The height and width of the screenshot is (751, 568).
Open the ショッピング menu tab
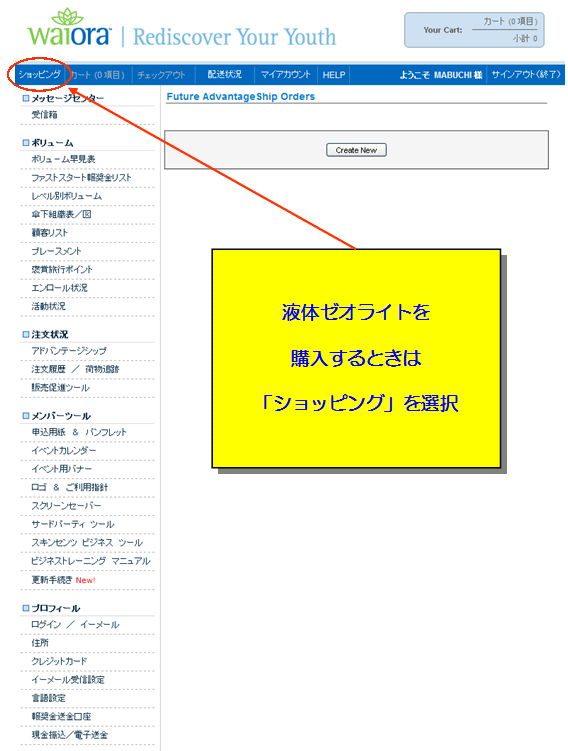click(39, 74)
